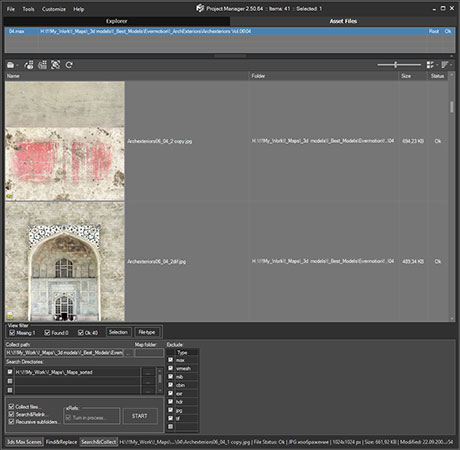Toggle the Collect files checkbox

tap(11, 407)
